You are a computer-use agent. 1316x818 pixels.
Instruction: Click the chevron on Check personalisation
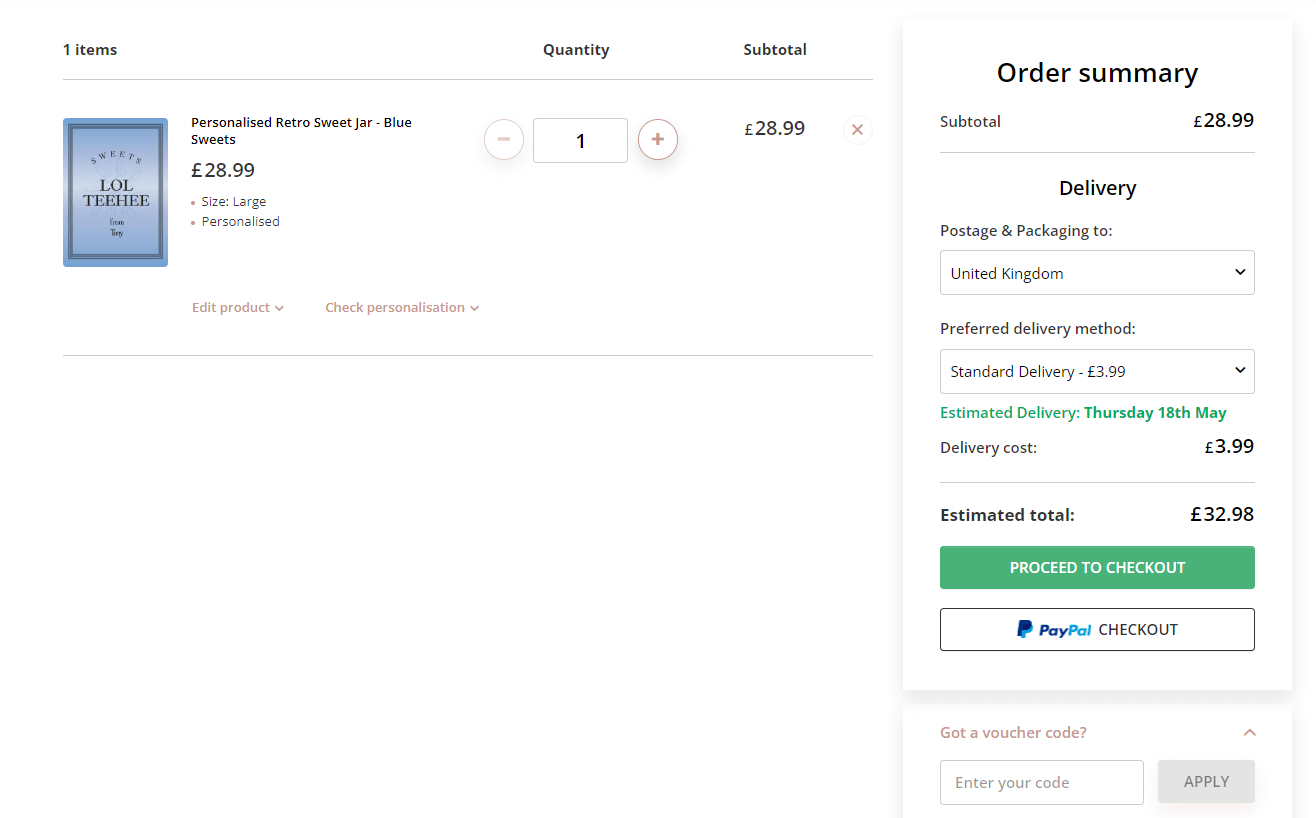(475, 307)
